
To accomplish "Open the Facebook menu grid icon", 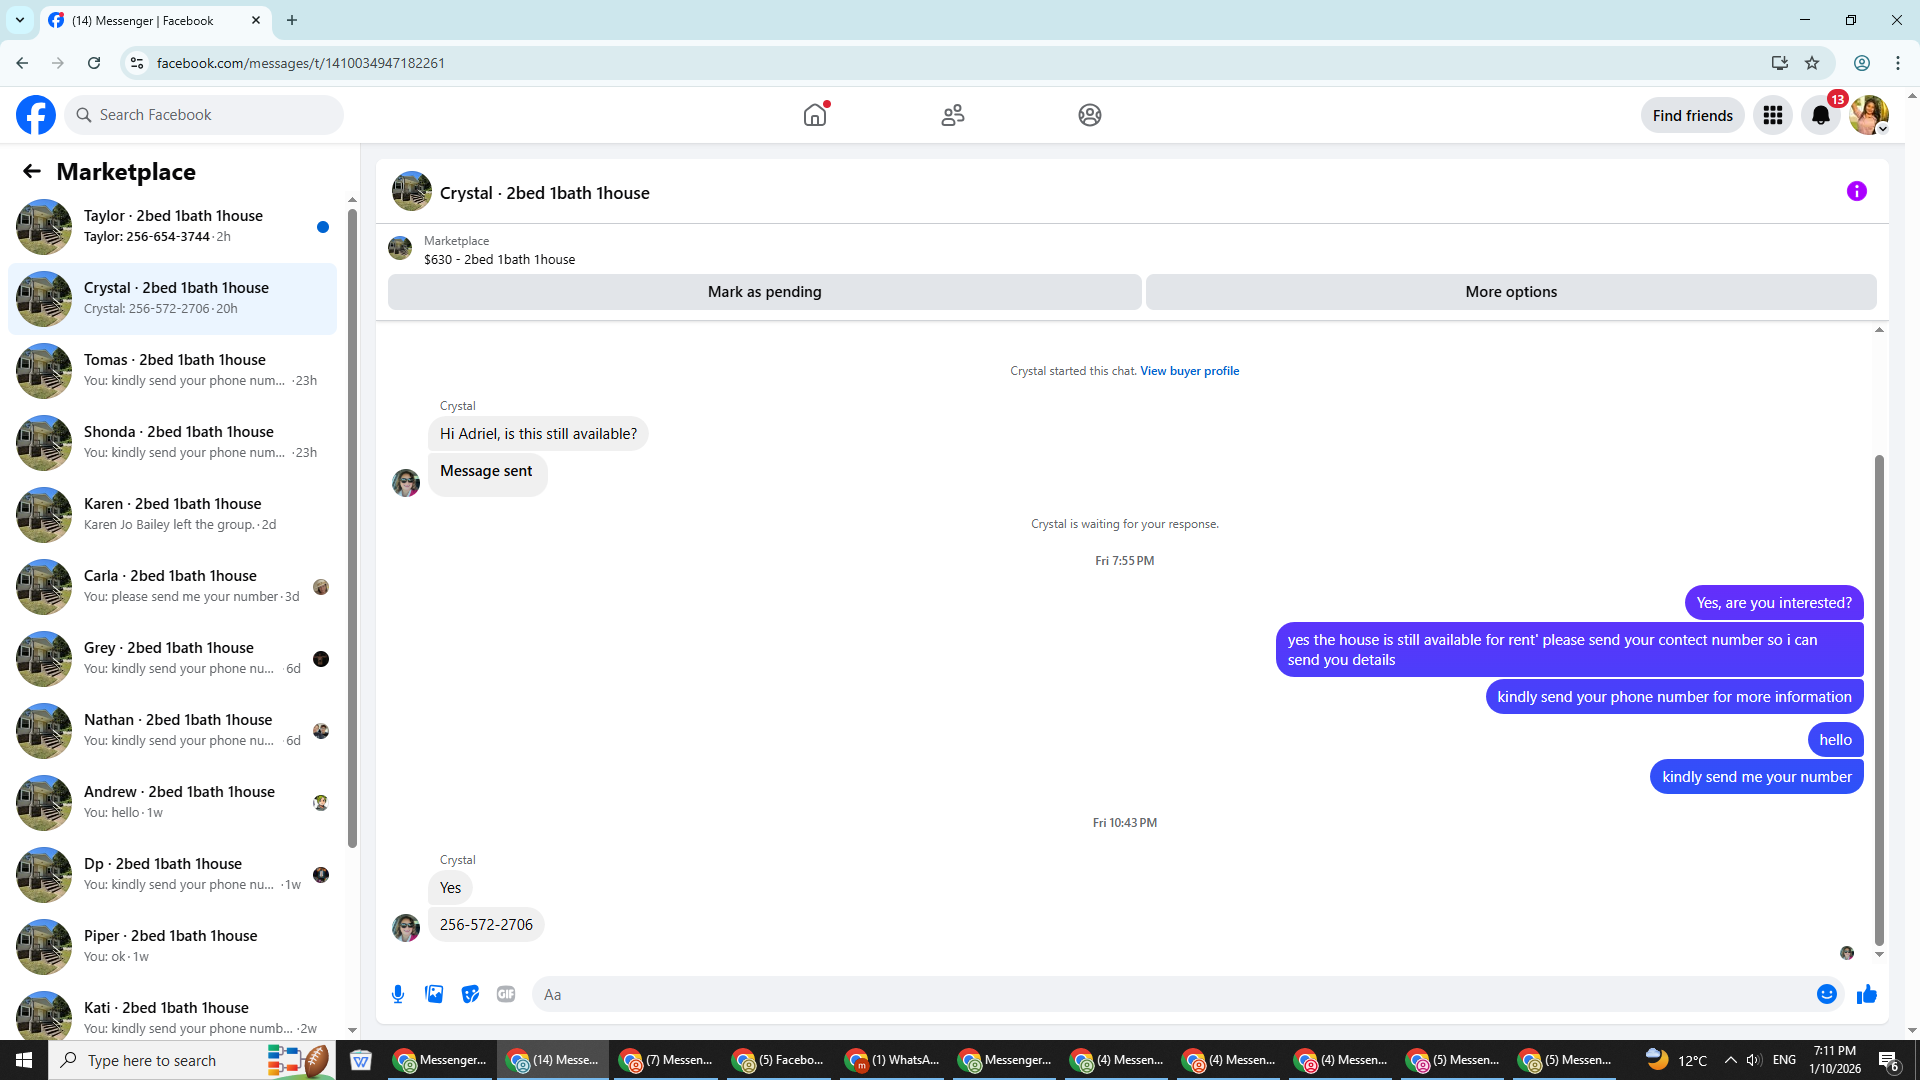I will [1773, 115].
